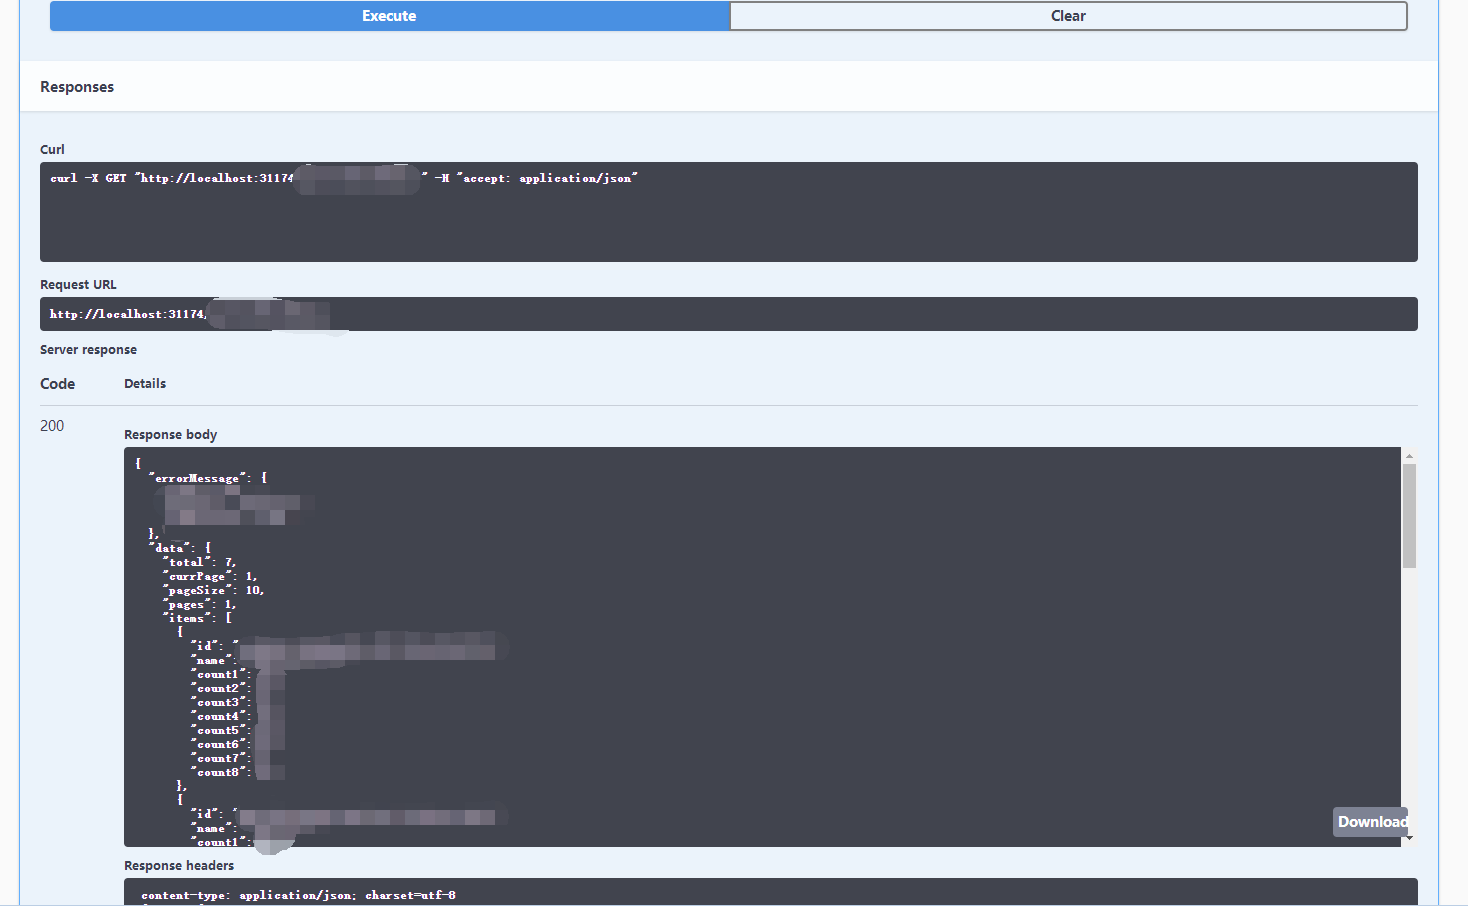
Task: Click the "count2" key in the JSON
Action: point(218,688)
